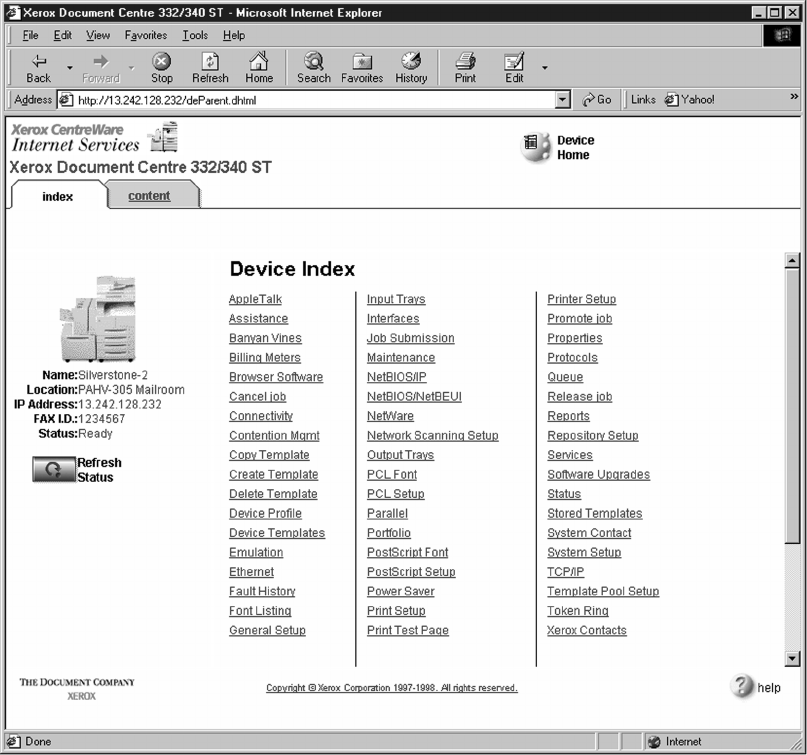Open the Queue link
Image resolution: width=807 pixels, height=755 pixels.
[x=565, y=377]
